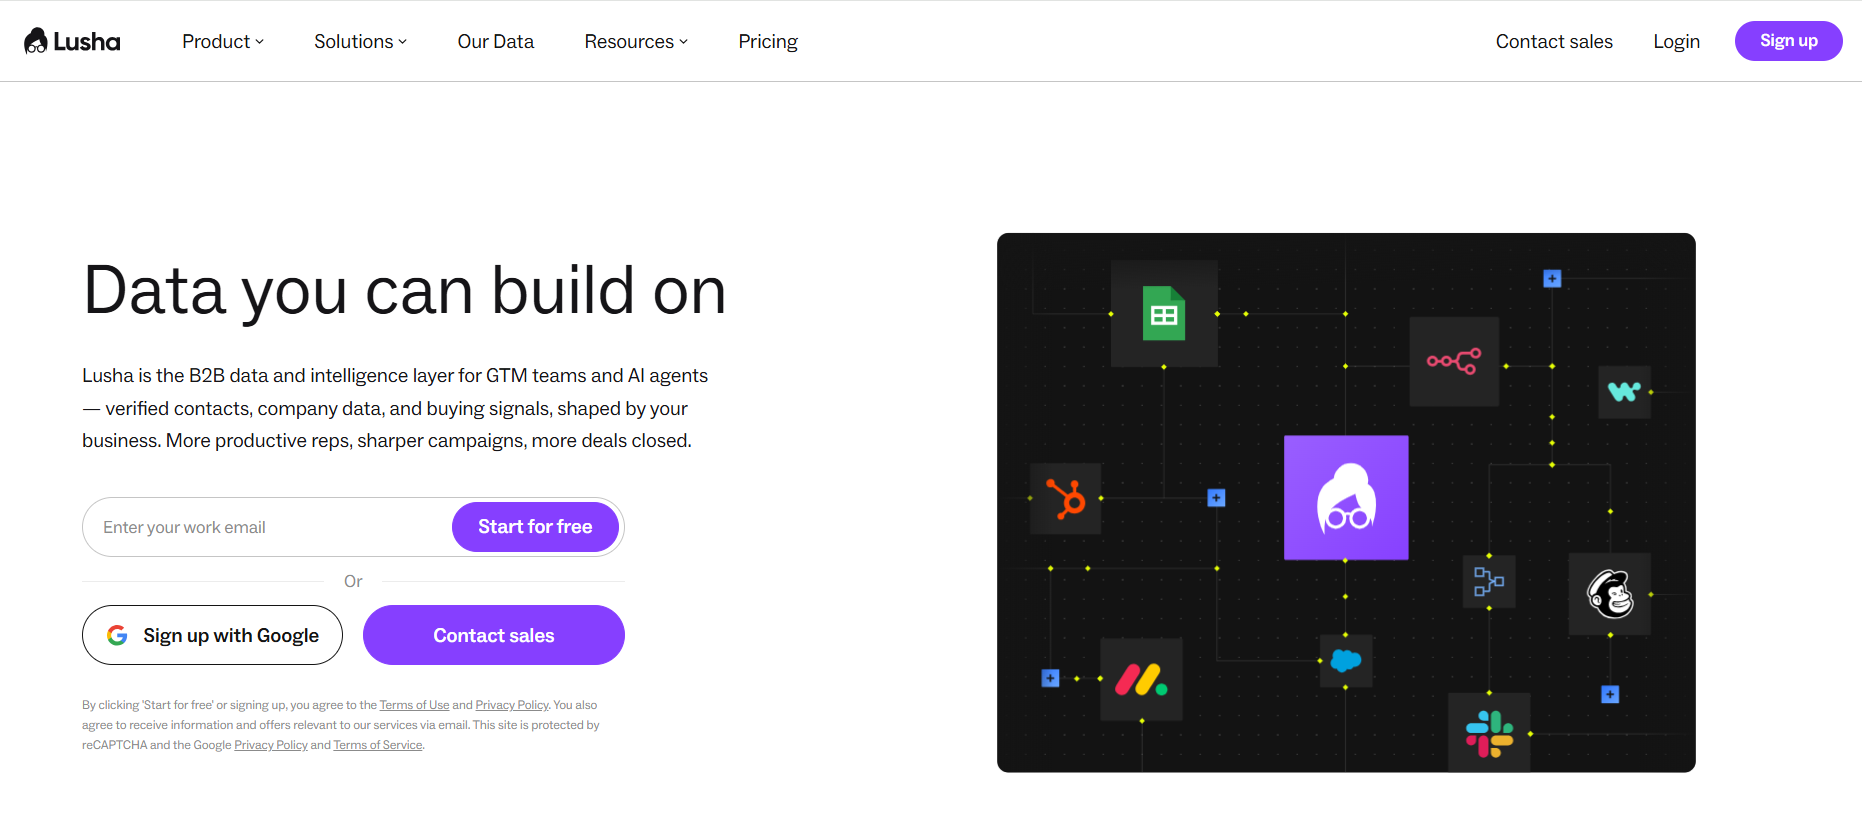This screenshot has height=835, width=1862.
Task: Click the teal W logo icon
Action: click(1624, 391)
